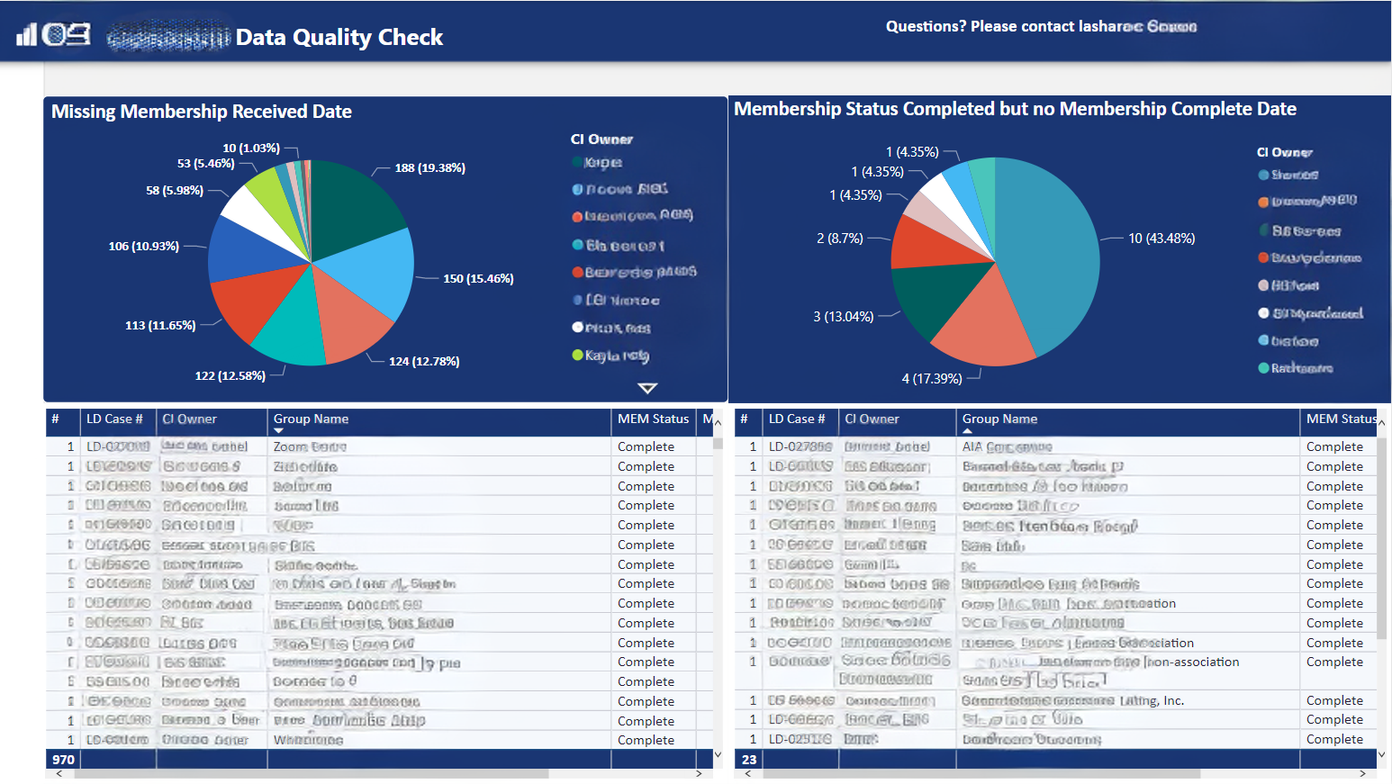The width and height of the screenshot is (1392, 784).
Task: Click the "Missing Membership Received Date" chart title
Action: coord(201,112)
